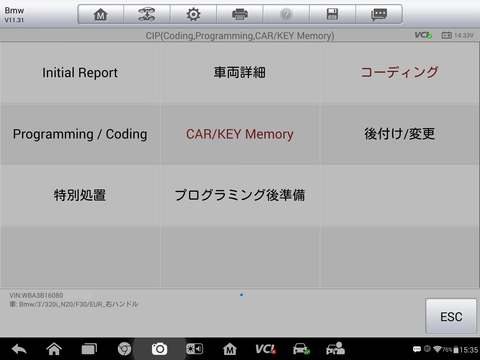Click the Bmw V11.31 version label
This screenshot has width=480, height=360.
coord(14,15)
